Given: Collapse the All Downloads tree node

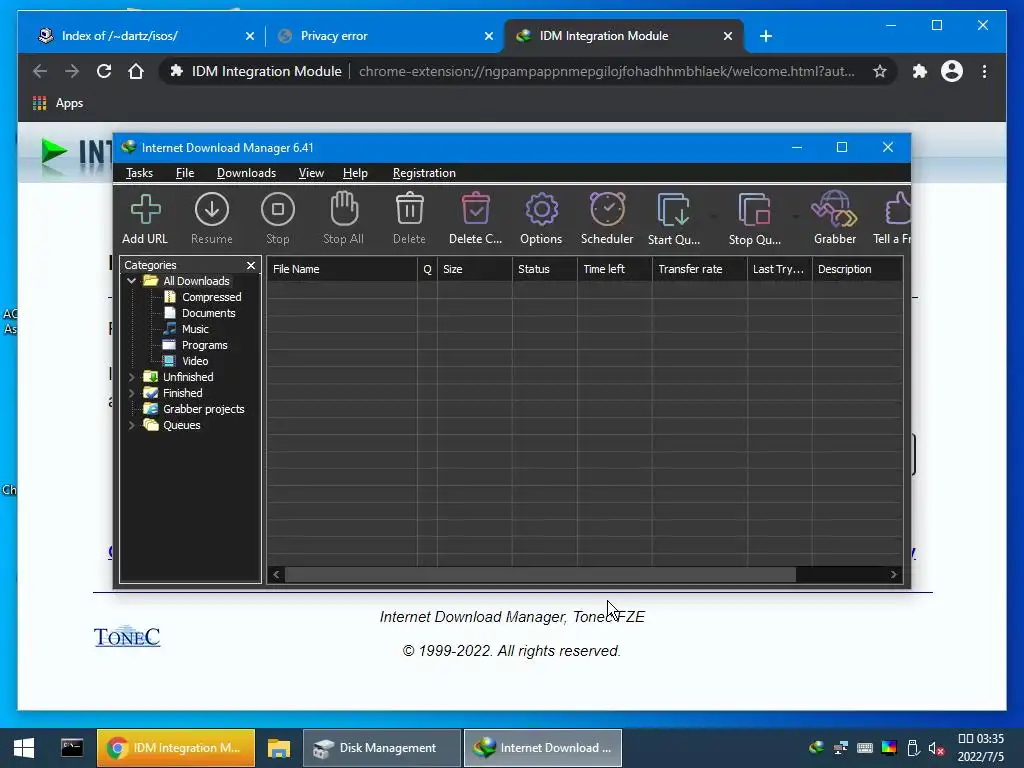Looking at the screenshot, I should coord(132,281).
